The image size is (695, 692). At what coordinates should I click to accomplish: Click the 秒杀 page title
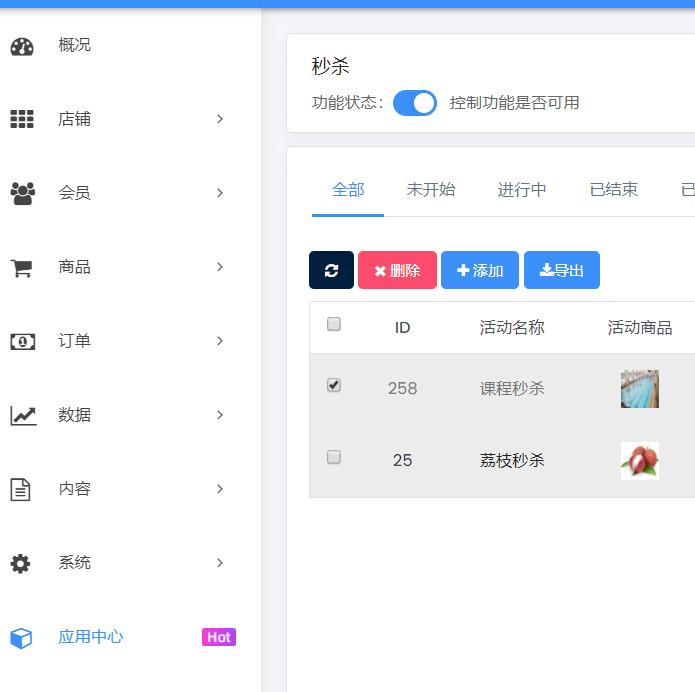(x=330, y=66)
